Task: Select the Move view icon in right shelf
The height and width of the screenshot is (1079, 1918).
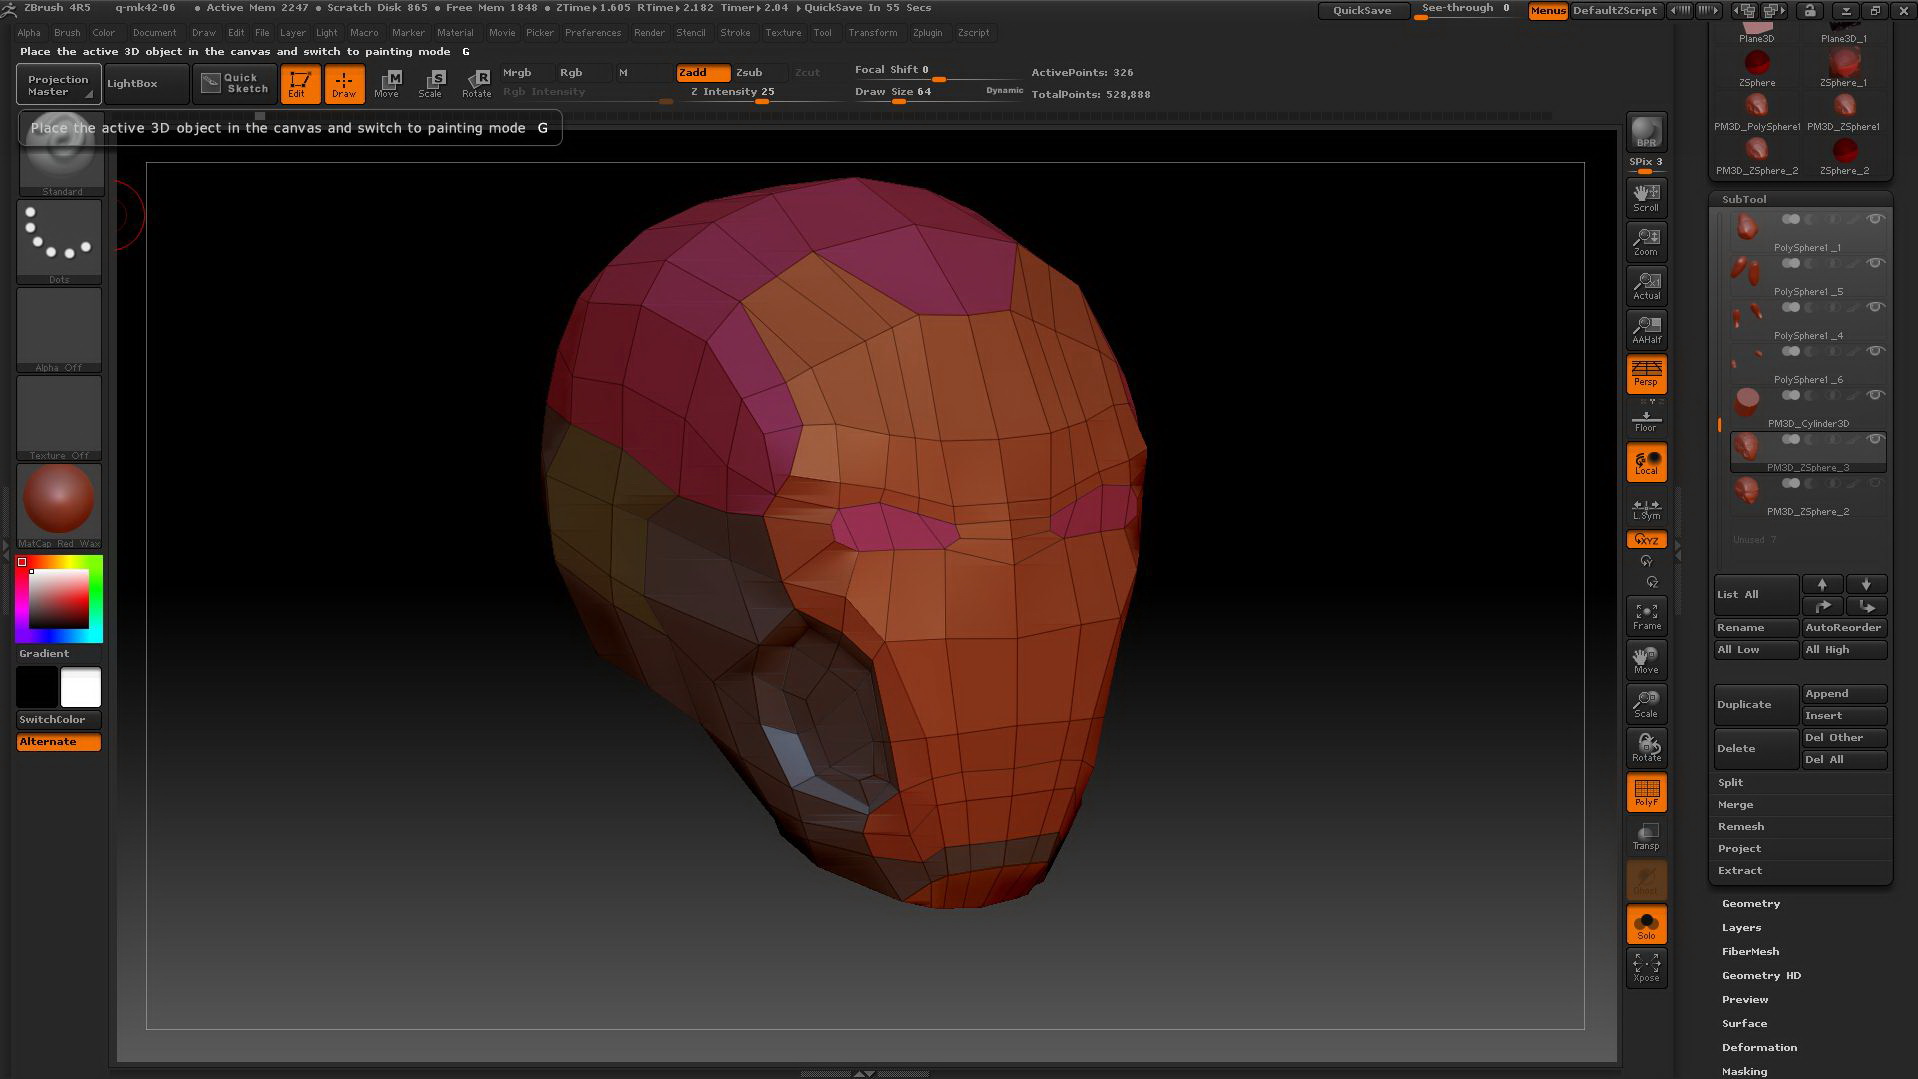Action: (x=1646, y=660)
